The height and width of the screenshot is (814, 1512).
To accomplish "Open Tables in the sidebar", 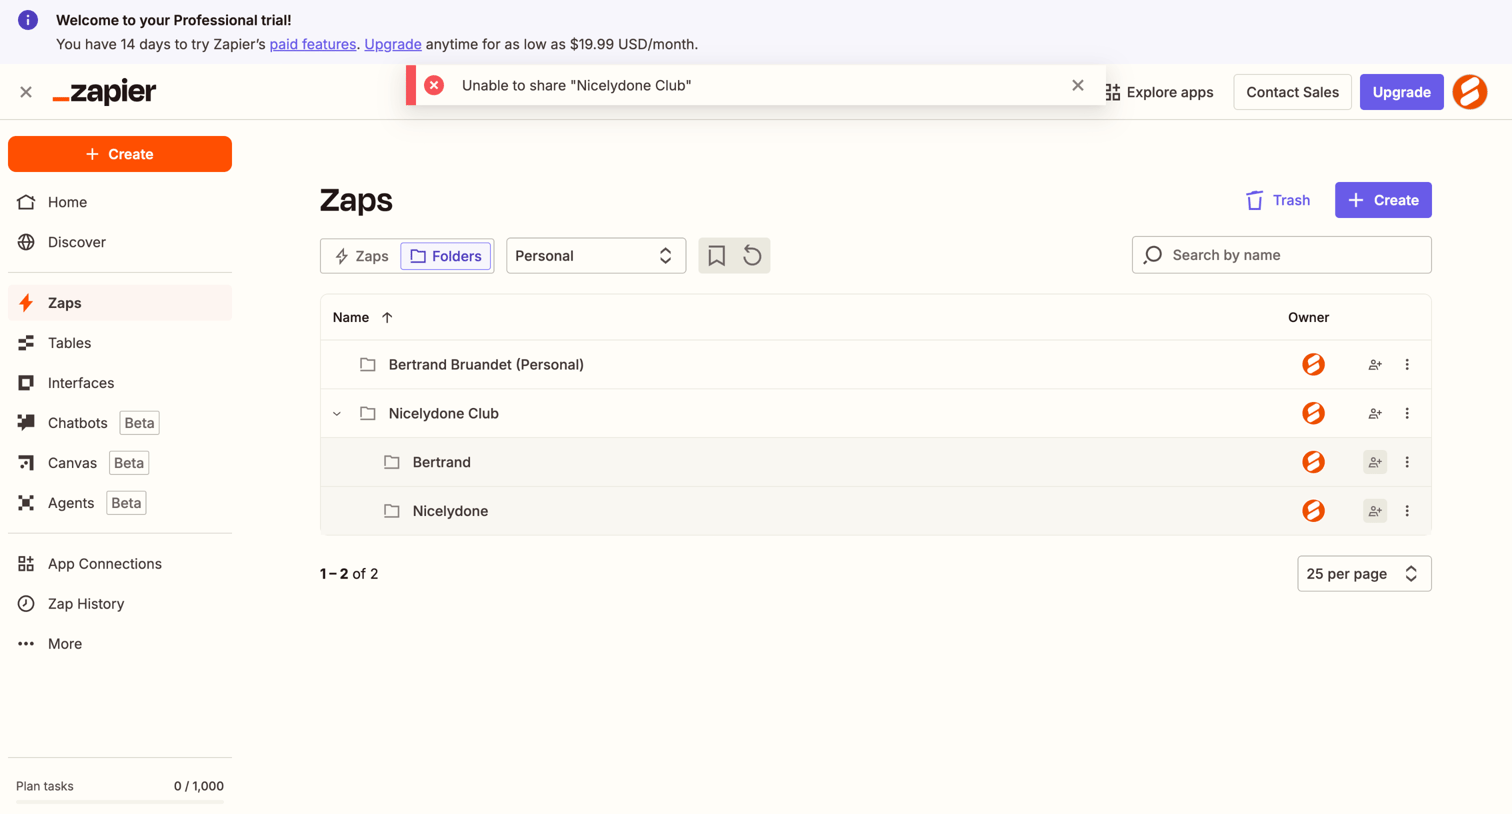I will click(x=120, y=343).
